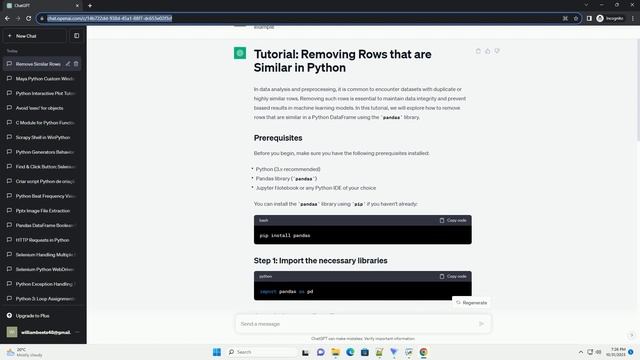The height and width of the screenshot is (360, 640).
Task: Delete the Remove Similar Rows chat
Action: pyautogui.click(x=76, y=64)
